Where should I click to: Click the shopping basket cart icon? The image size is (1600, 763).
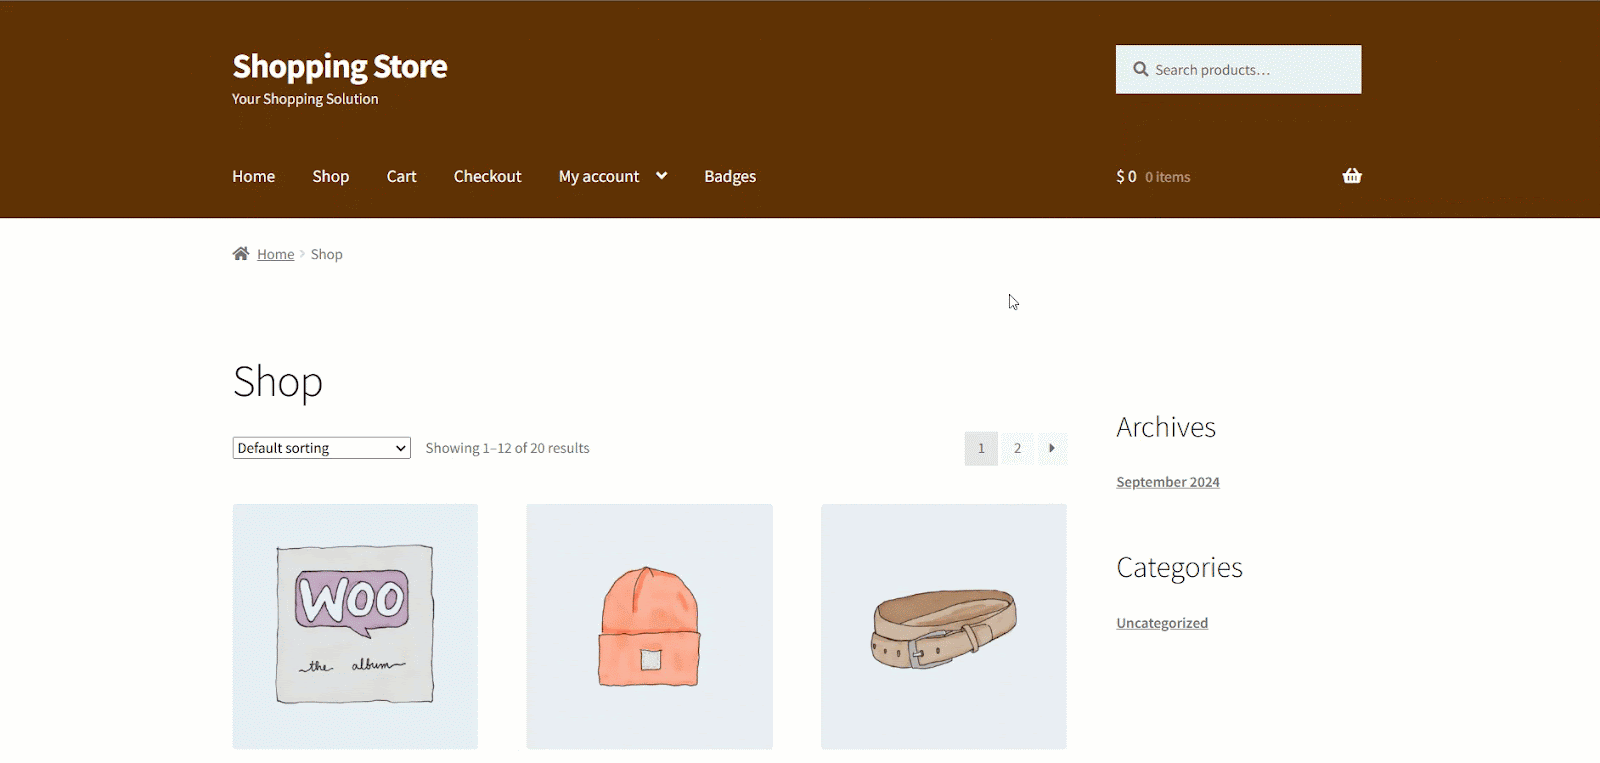pos(1352,176)
